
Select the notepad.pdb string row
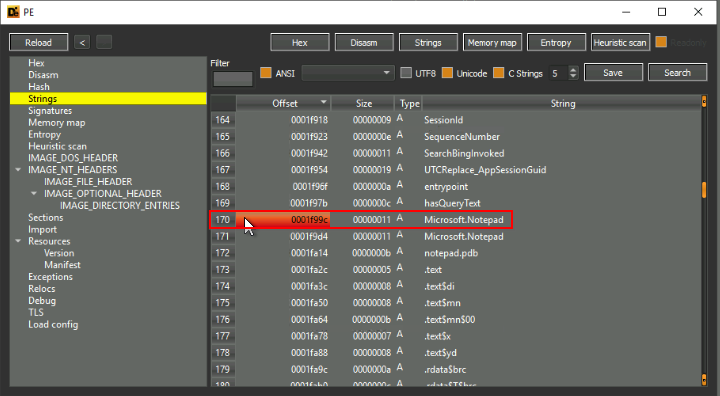[456, 253]
